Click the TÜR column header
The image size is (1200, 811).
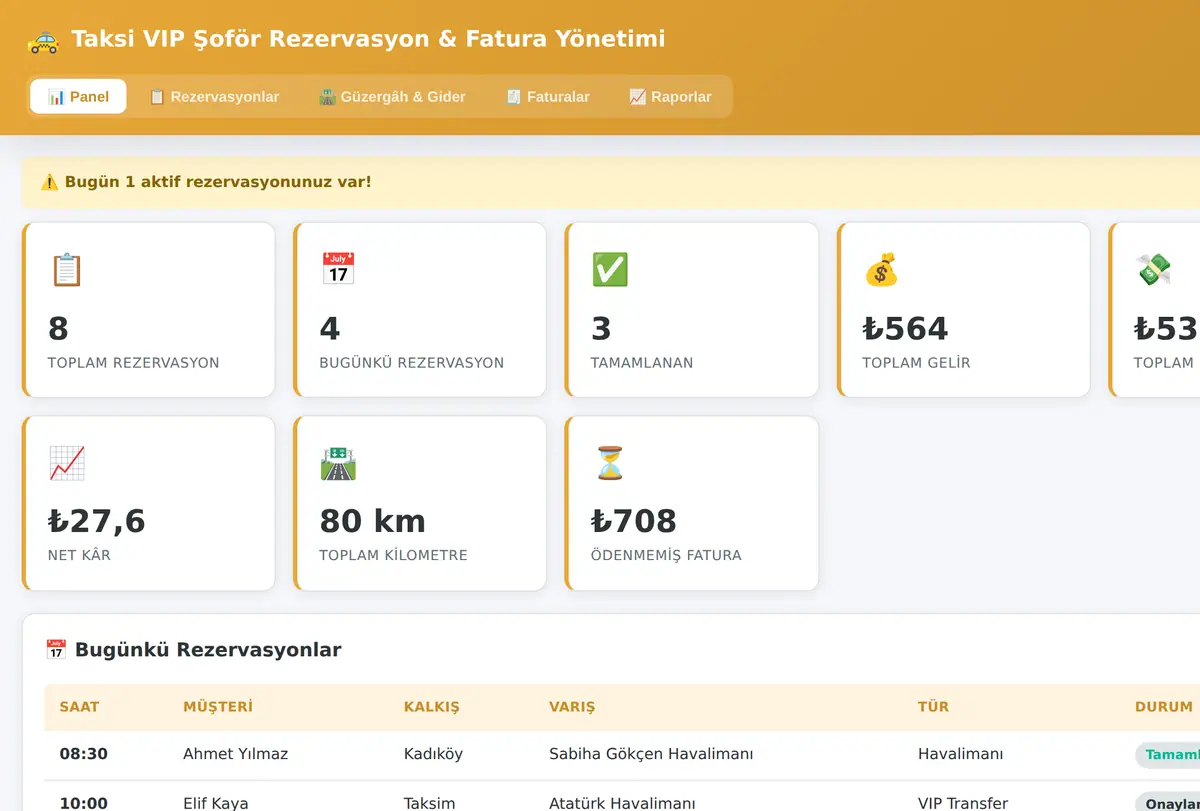pyautogui.click(x=933, y=707)
